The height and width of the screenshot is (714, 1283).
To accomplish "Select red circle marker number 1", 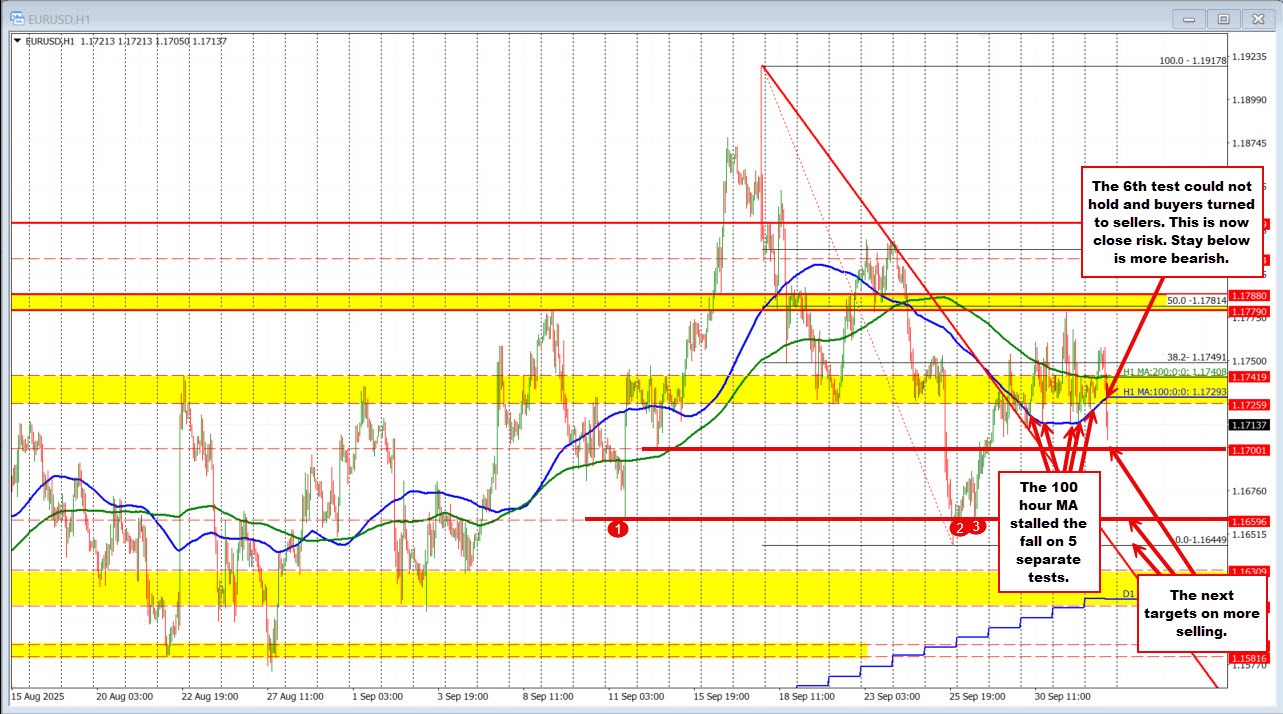I will (x=618, y=527).
